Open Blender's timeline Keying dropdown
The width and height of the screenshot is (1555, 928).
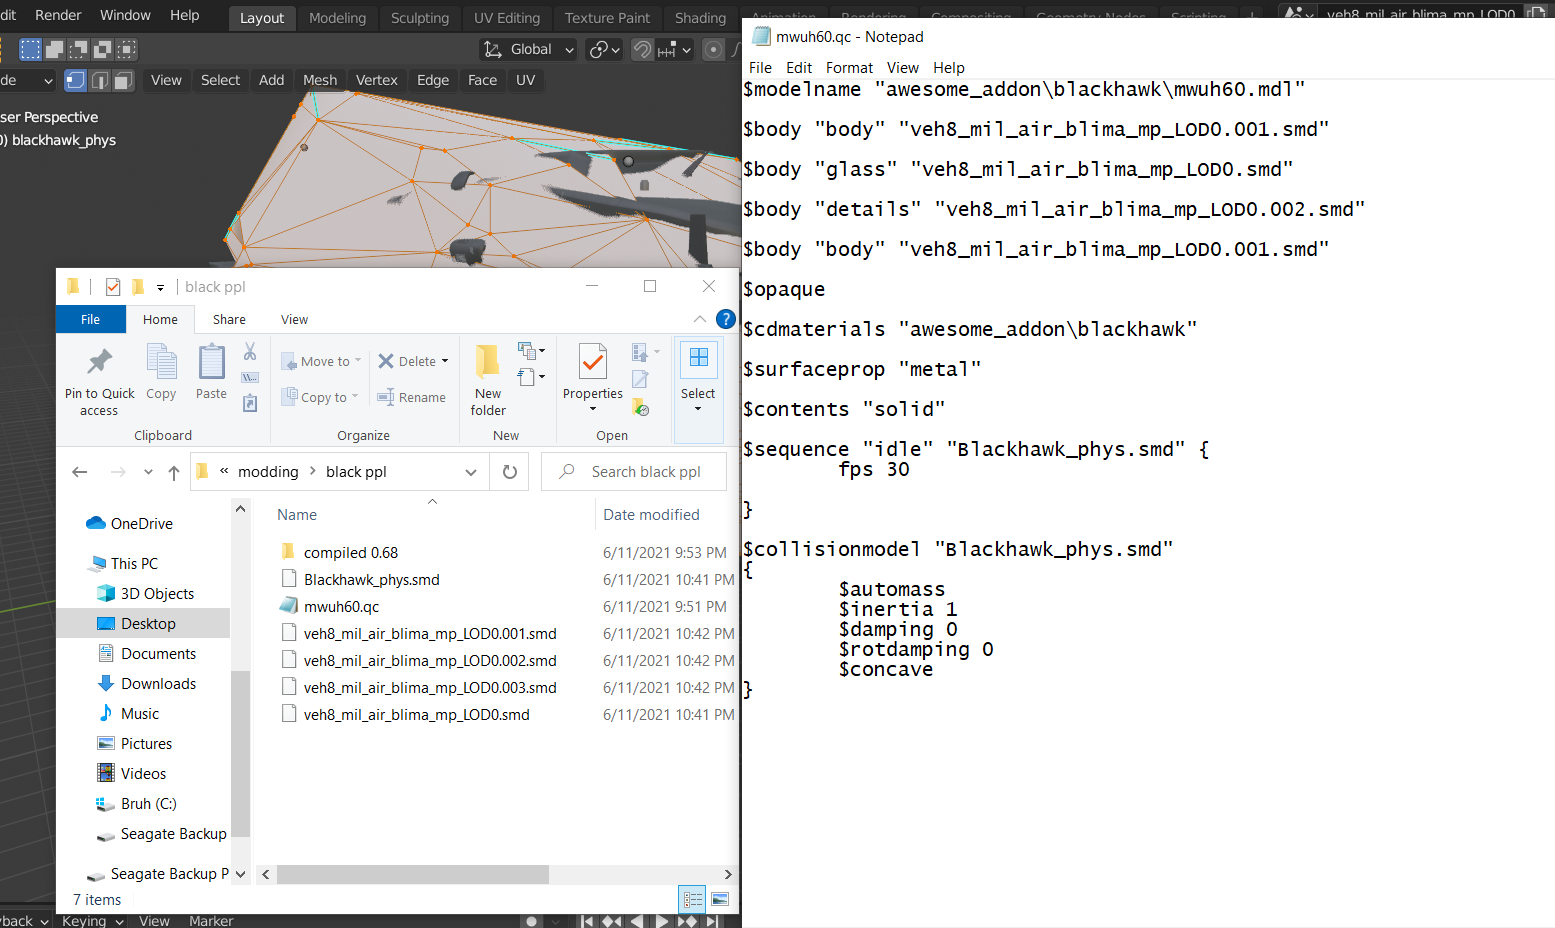coord(92,921)
